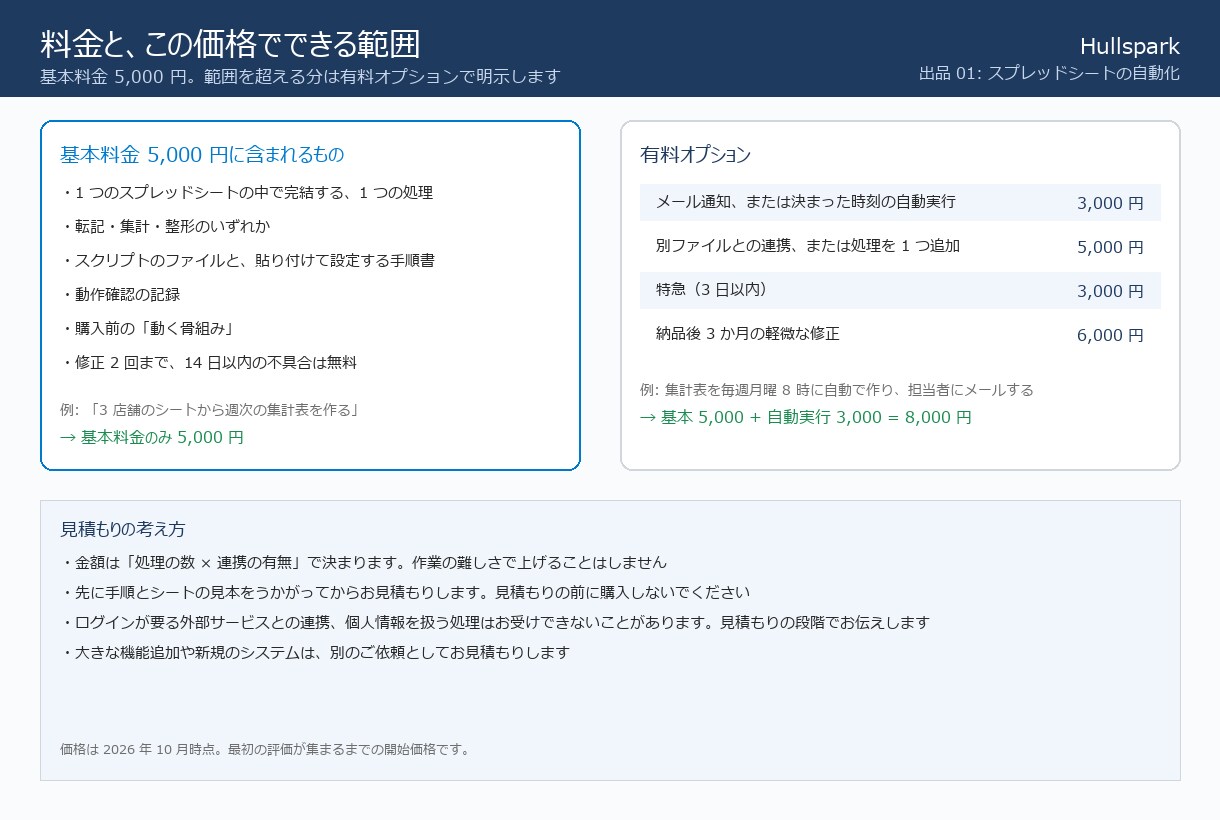Click the 3,000 円 price for 特急
The image size is (1220, 820).
1110,291
